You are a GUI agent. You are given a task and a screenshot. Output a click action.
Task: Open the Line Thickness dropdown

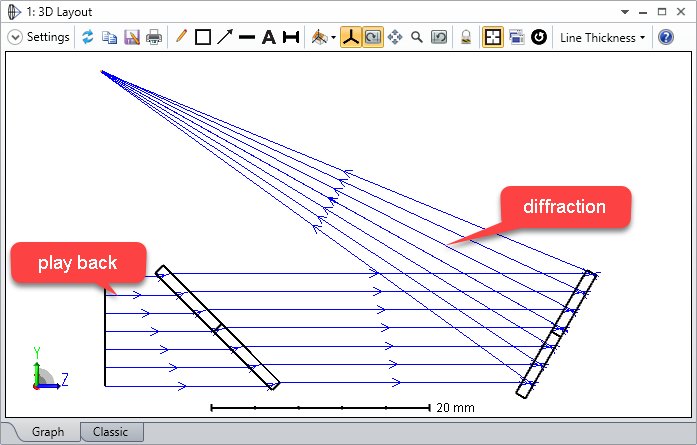(x=602, y=38)
